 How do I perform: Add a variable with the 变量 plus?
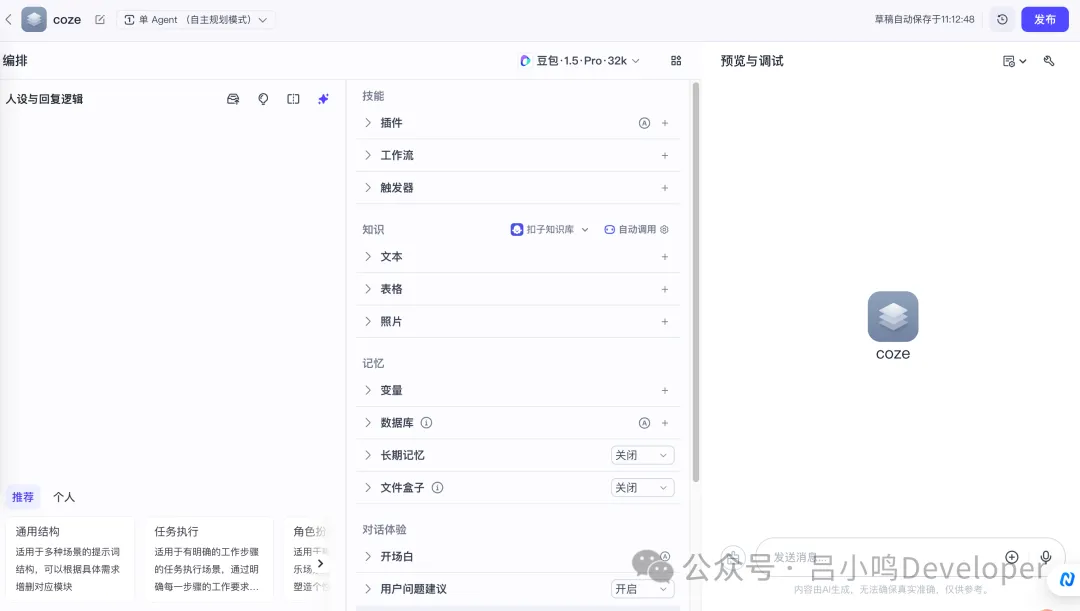(x=665, y=391)
